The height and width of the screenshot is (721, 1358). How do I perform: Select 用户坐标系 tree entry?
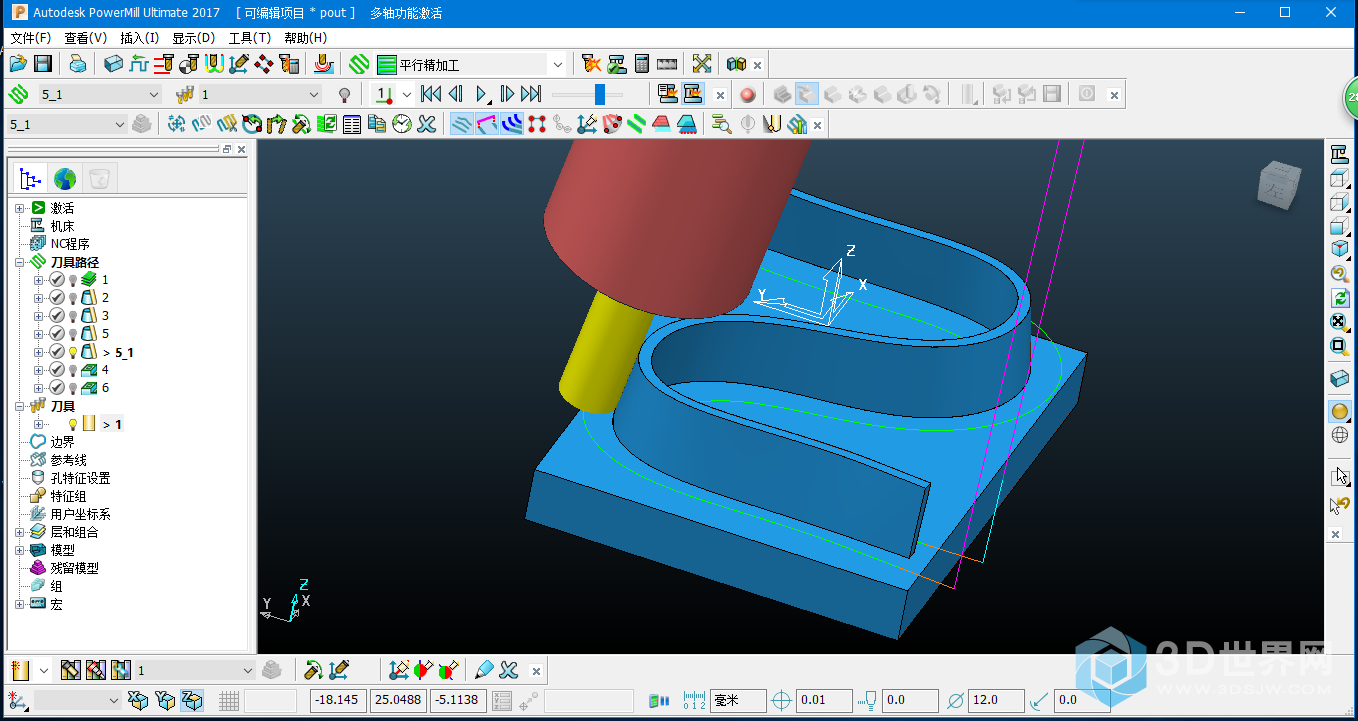[x=81, y=514]
